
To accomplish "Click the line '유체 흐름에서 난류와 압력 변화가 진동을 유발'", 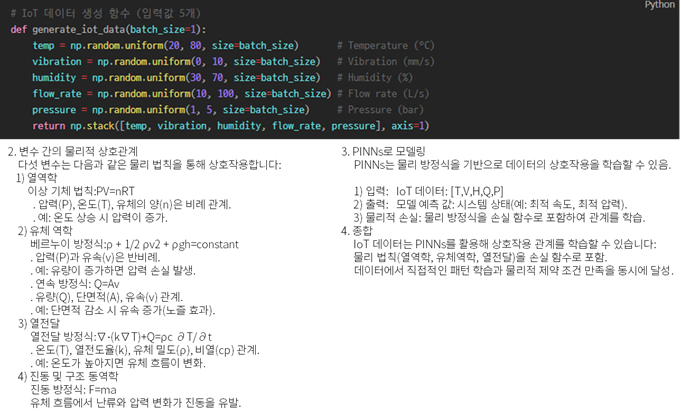I will [136, 403].
